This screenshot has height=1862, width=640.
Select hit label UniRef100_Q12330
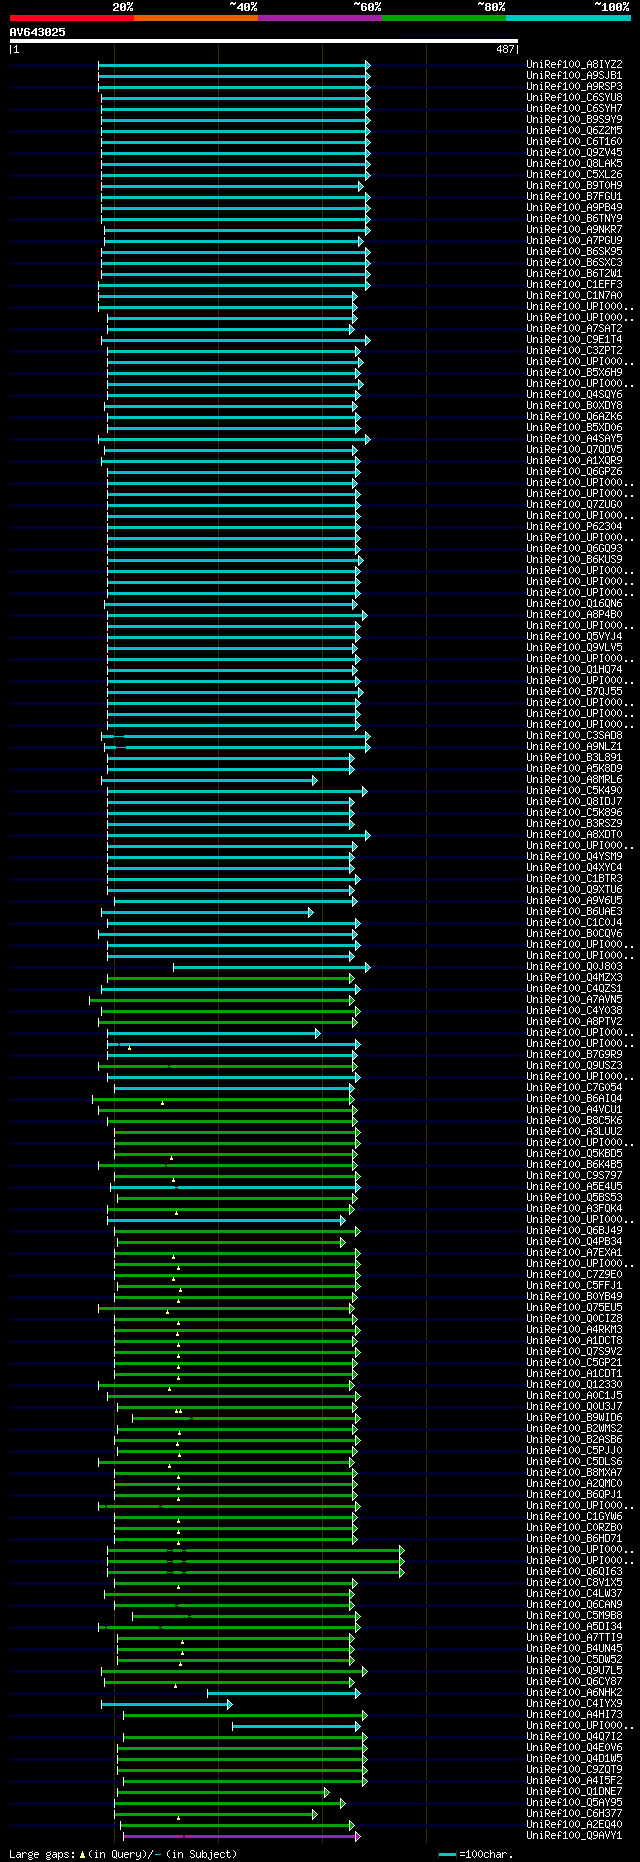tap(574, 1384)
